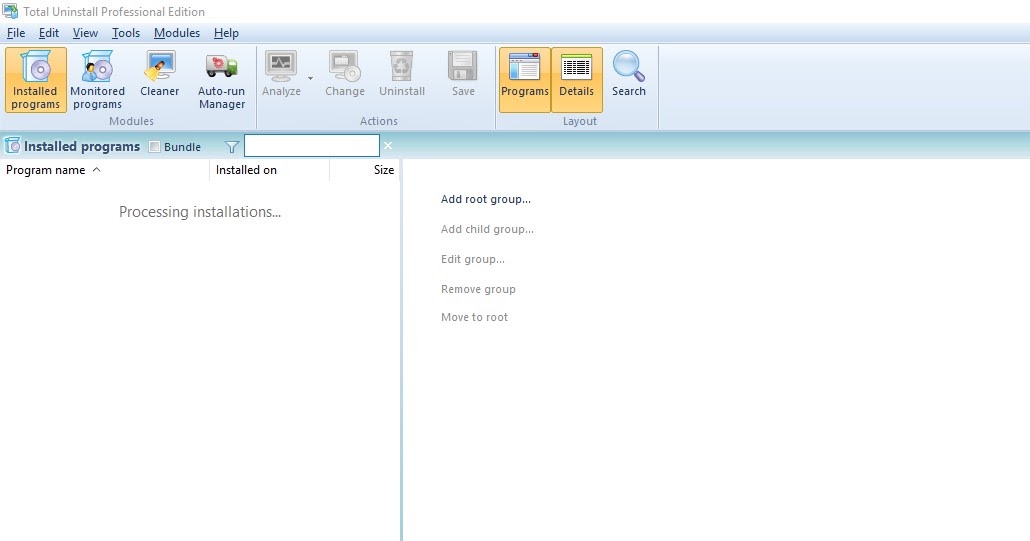Open the File menu
The width and height of the screenshot is (1030, 541).
click(x=16, y=33)
